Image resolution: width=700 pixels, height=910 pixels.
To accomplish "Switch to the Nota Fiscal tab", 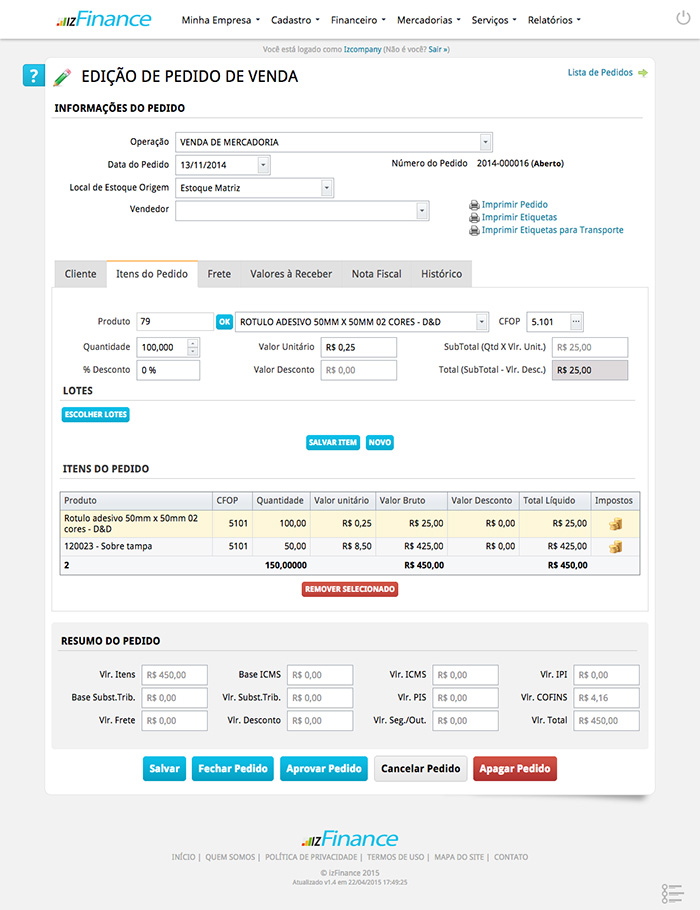I will [x=376, y=274].
